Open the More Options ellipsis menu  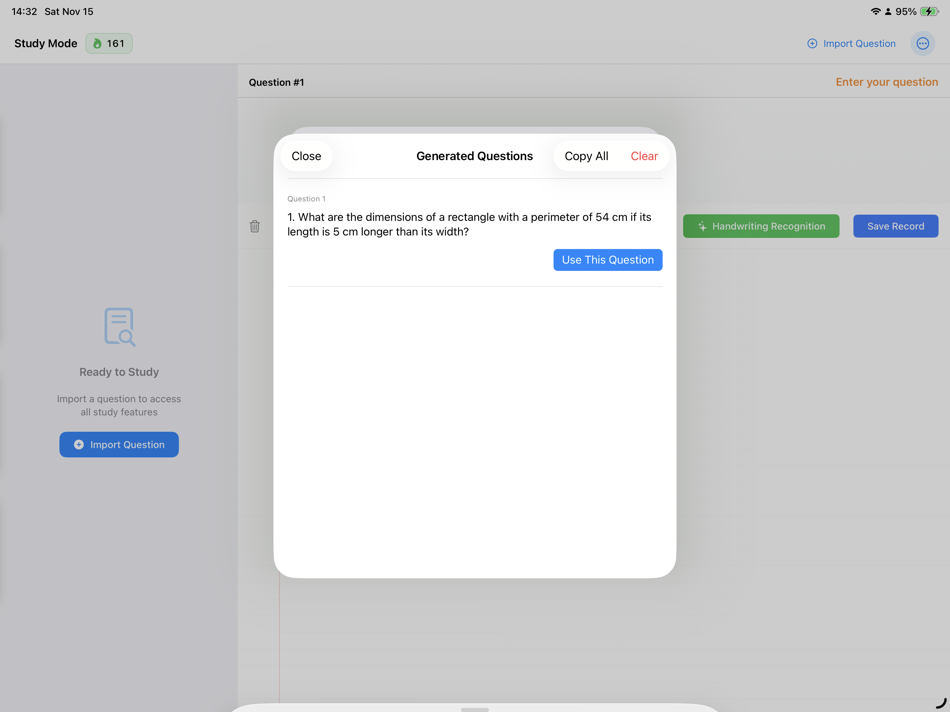[x=922, y=43]
